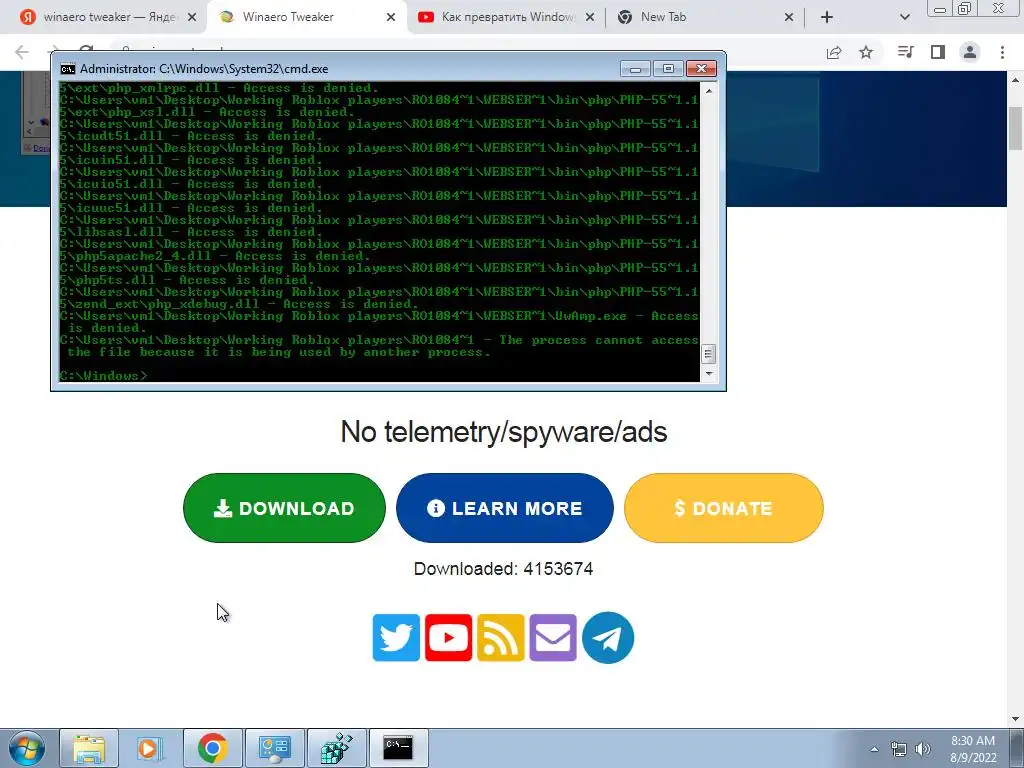This screenshot has width=1024, height=768.
Task: Launch Windows Media Player from taskbar
Action: coord(148,748)
